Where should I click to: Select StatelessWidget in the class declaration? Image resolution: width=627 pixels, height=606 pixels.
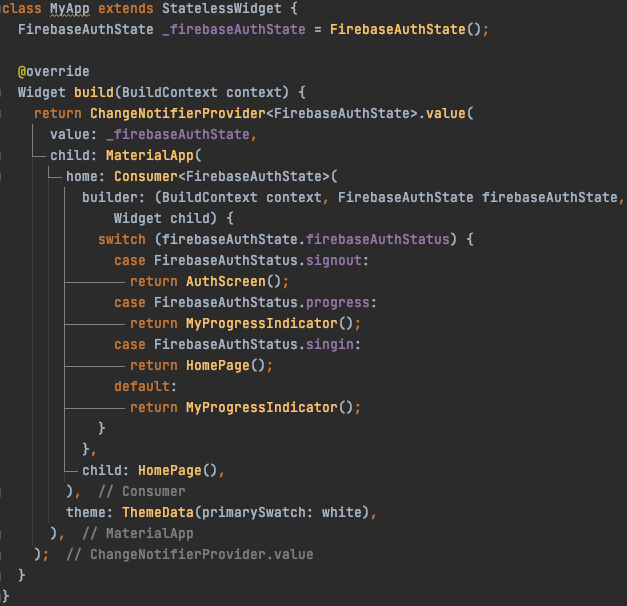coord(222,8)
